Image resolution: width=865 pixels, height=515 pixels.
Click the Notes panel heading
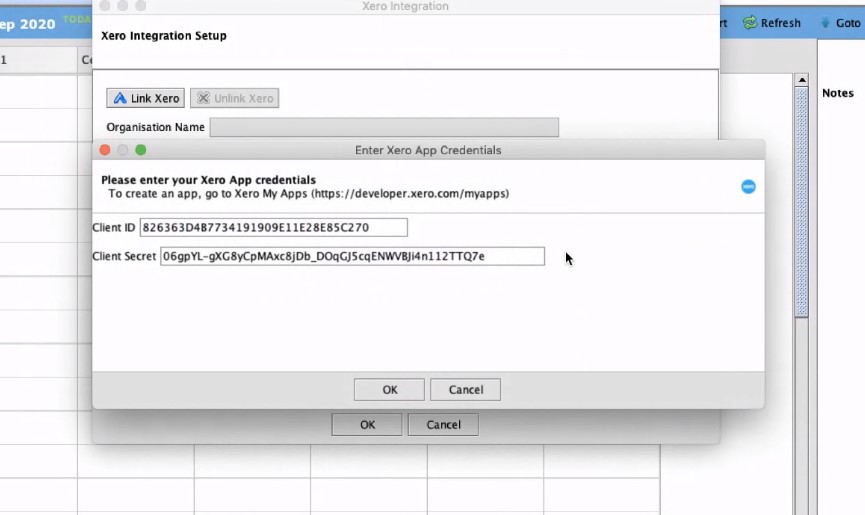pos(837,93)
